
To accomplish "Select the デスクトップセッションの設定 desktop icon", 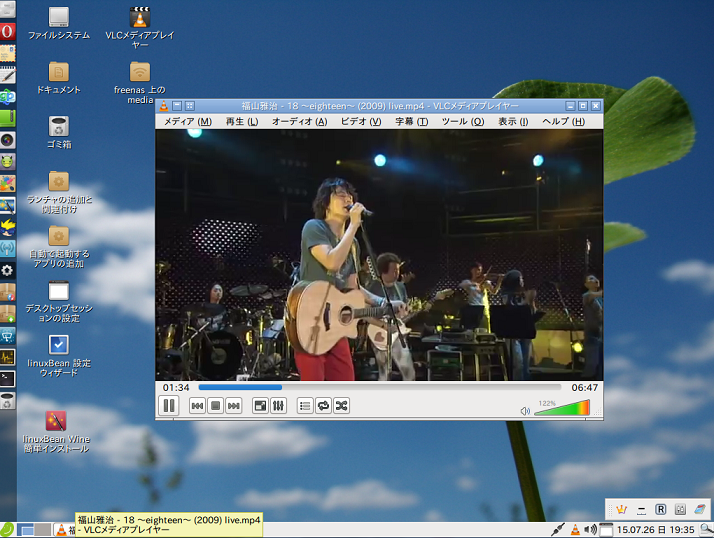I will pyautogui.click(x=59, y=301).
